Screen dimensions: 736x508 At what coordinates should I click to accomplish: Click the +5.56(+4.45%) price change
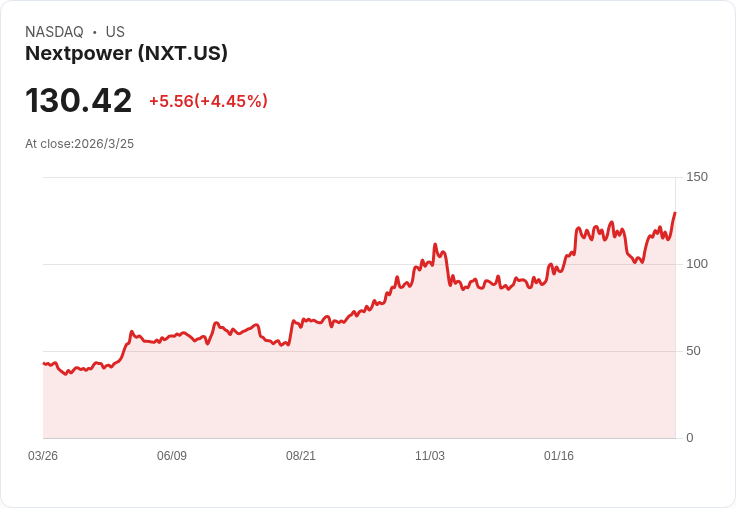(x=208, y=101)
